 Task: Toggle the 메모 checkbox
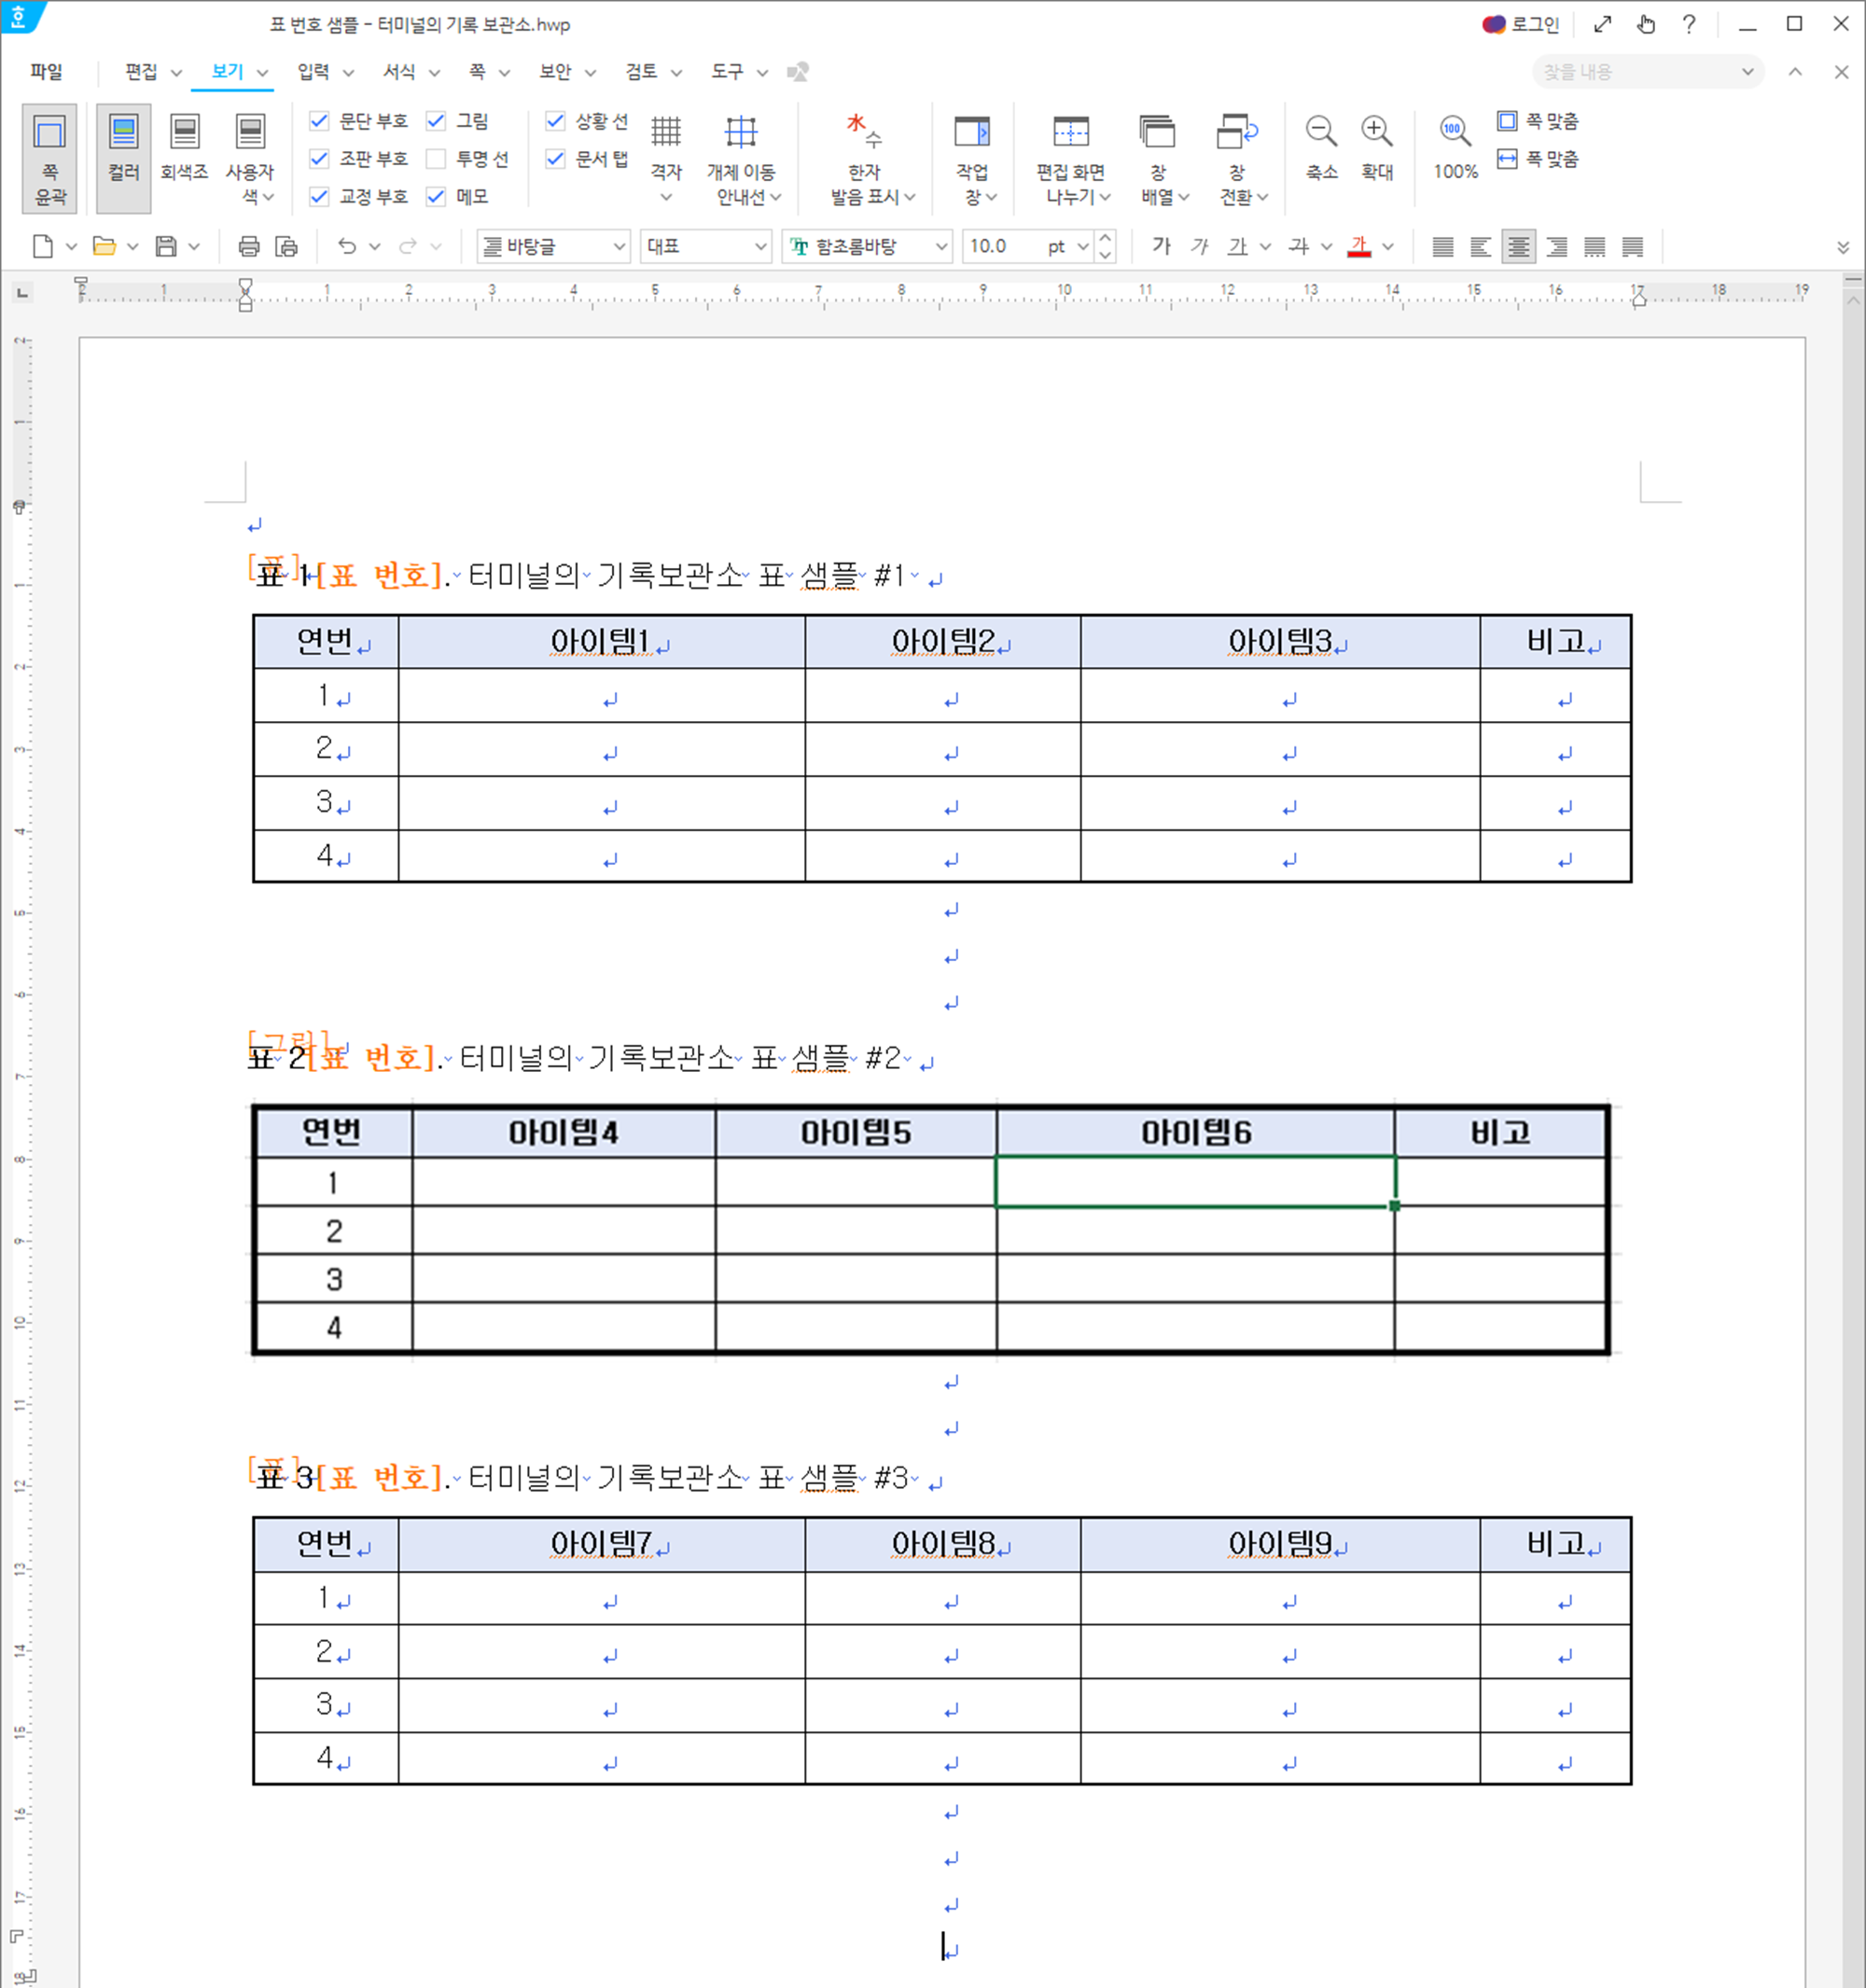[436, 197]
